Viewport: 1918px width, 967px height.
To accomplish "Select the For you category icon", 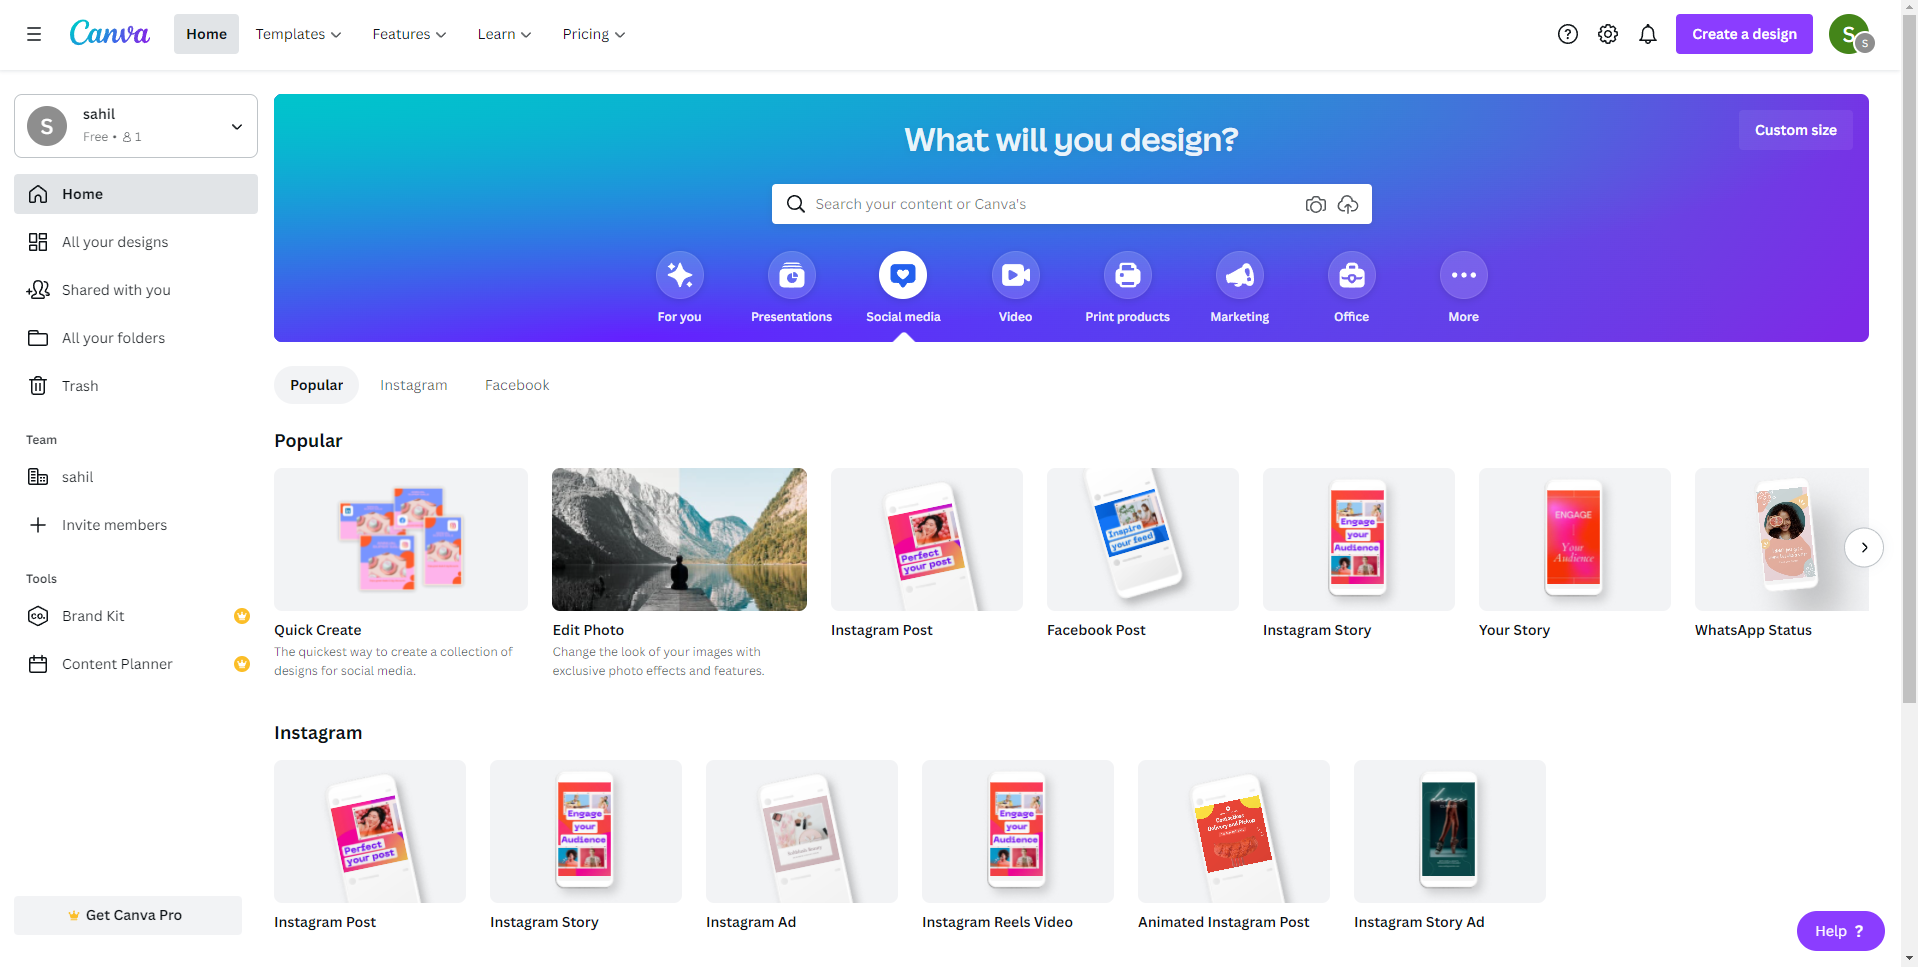I will click(680, 275).
